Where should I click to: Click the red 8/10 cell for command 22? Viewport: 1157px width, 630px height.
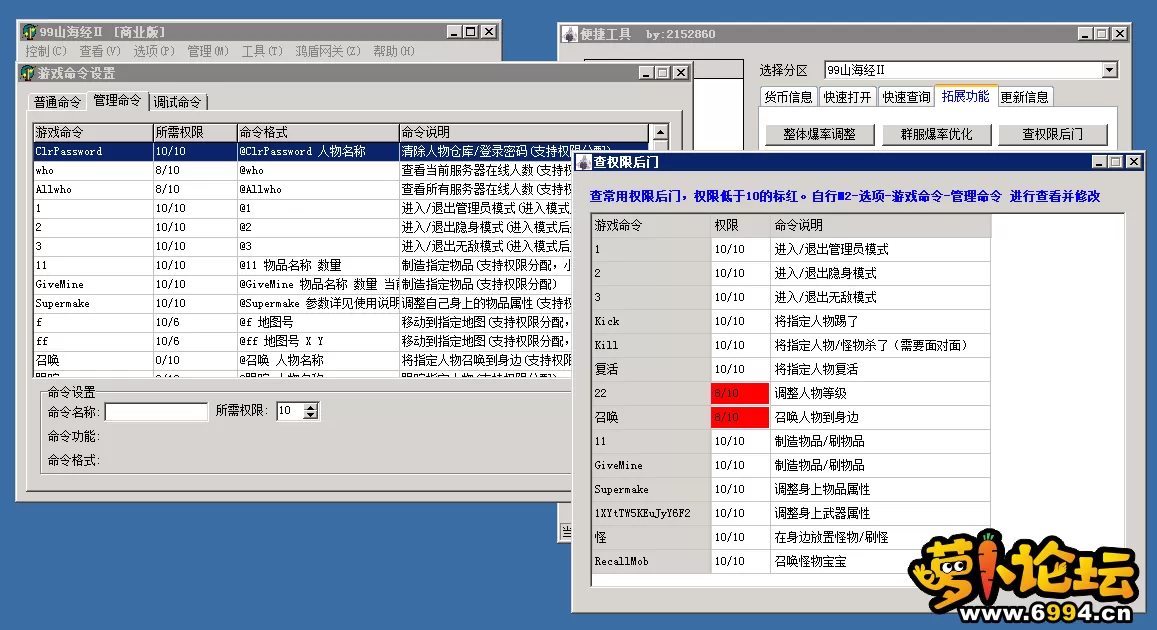[x=739, y=393]
